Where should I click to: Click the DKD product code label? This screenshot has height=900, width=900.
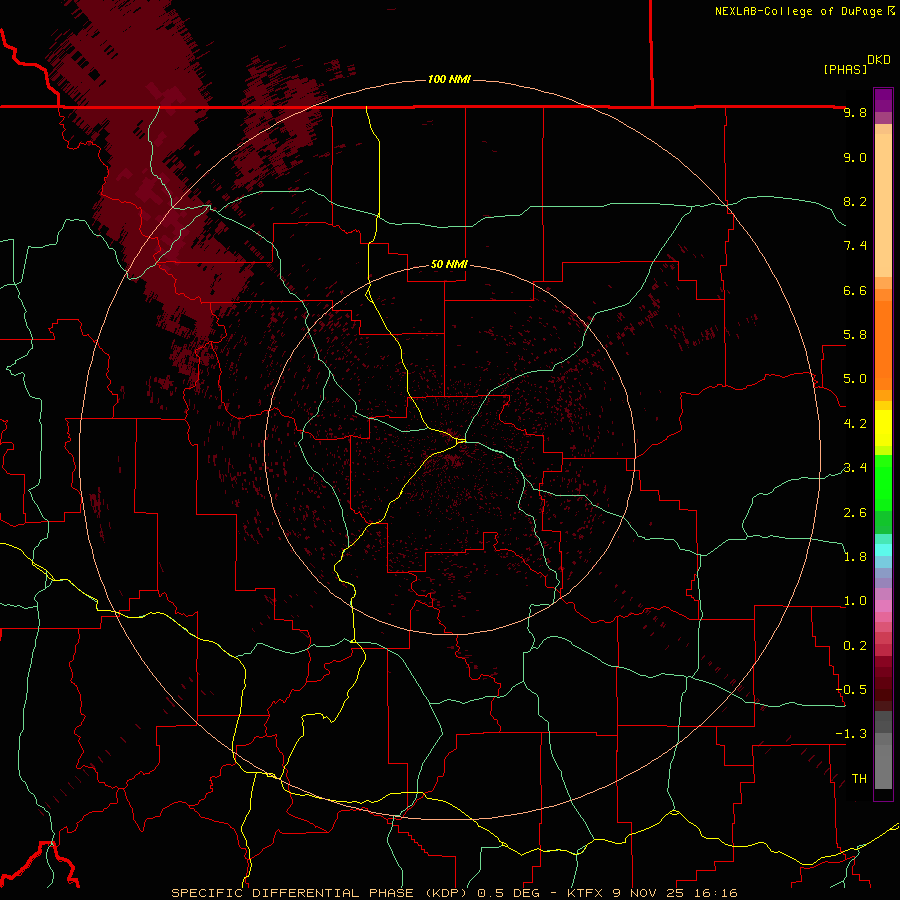[x=879, y=60]
